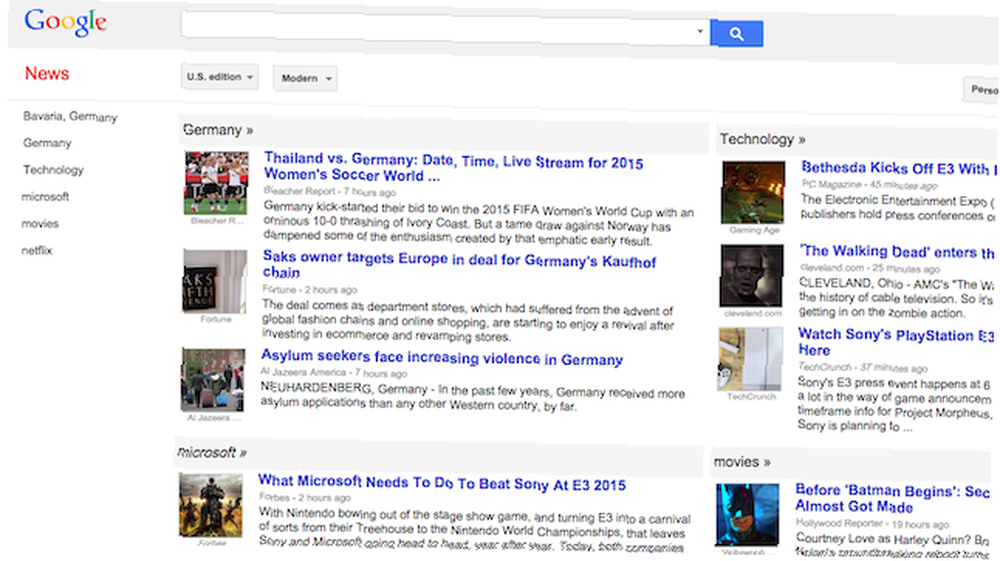Screen dimensions: 1000x561
Task: Expand the search box dropdown arrow
Action: pyautogui.click(x=700, y=31)
